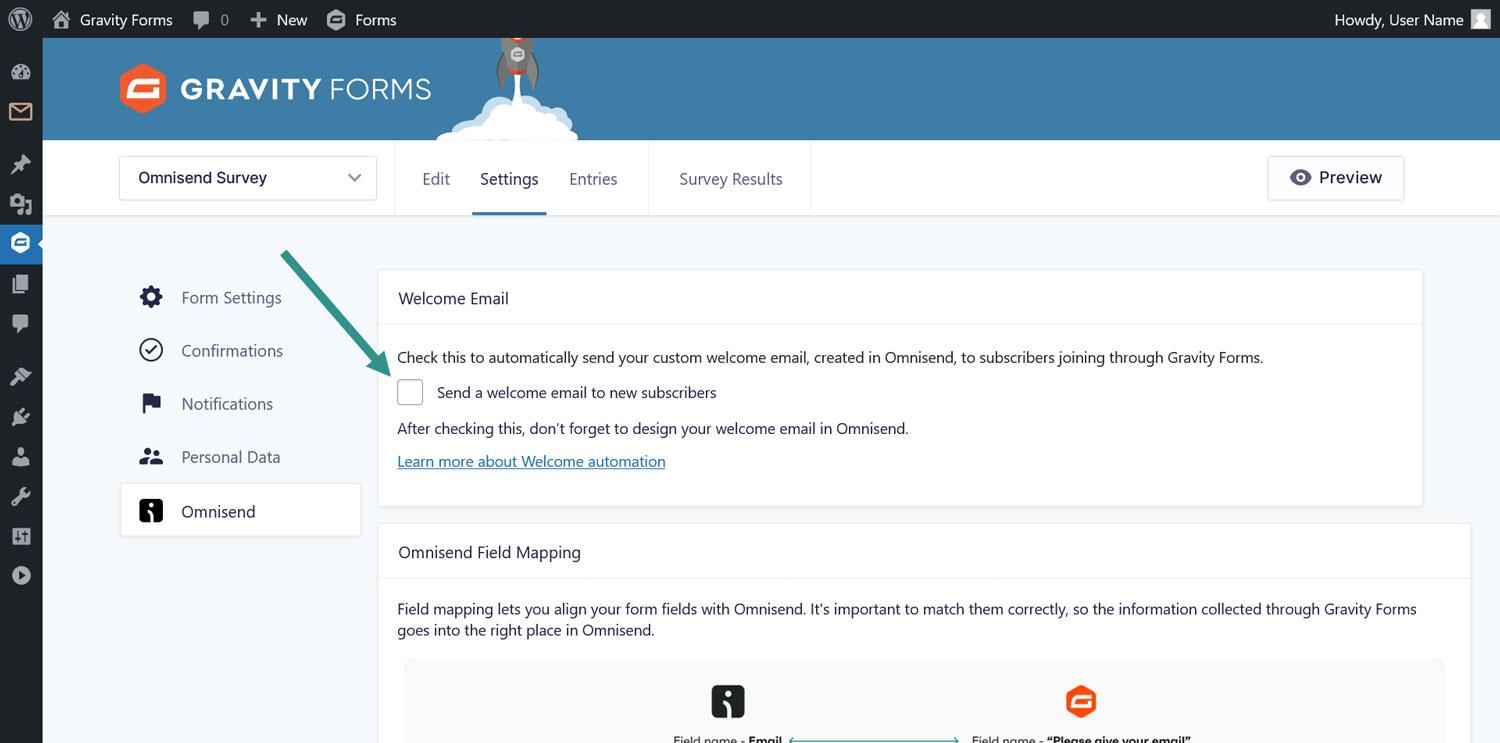This screenshot has width=1500, height=743.
Task: Click the Preview button
Action: [x=1336, y=178]
